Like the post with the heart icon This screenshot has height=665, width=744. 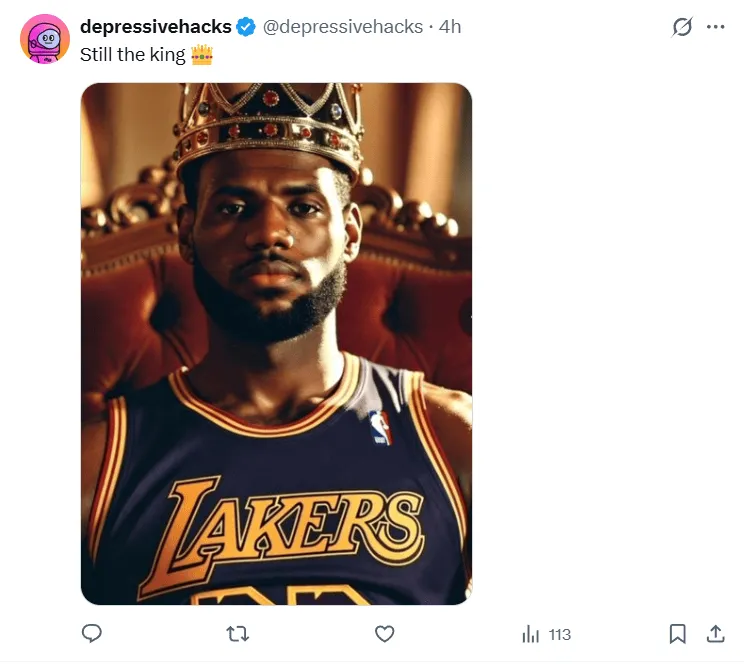point(384,633)
